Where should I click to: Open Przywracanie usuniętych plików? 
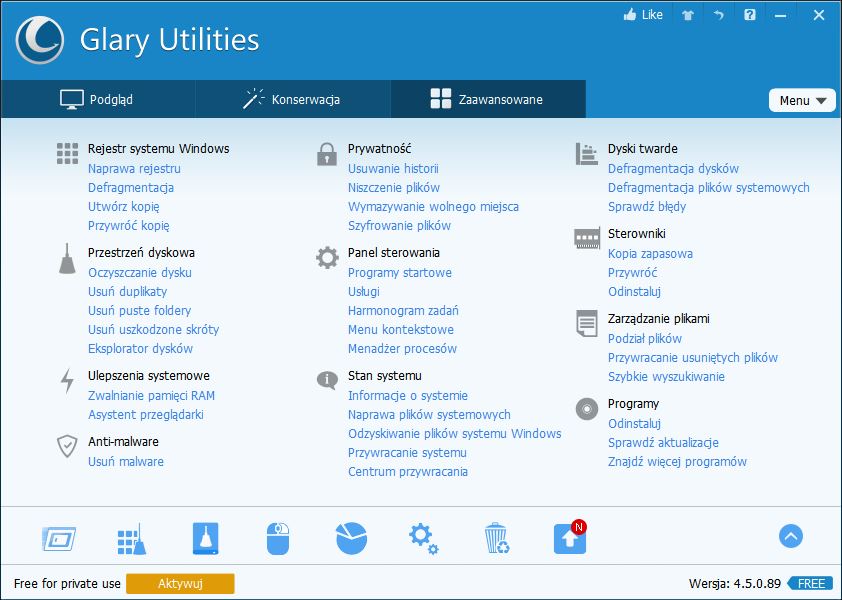point(693,358)
